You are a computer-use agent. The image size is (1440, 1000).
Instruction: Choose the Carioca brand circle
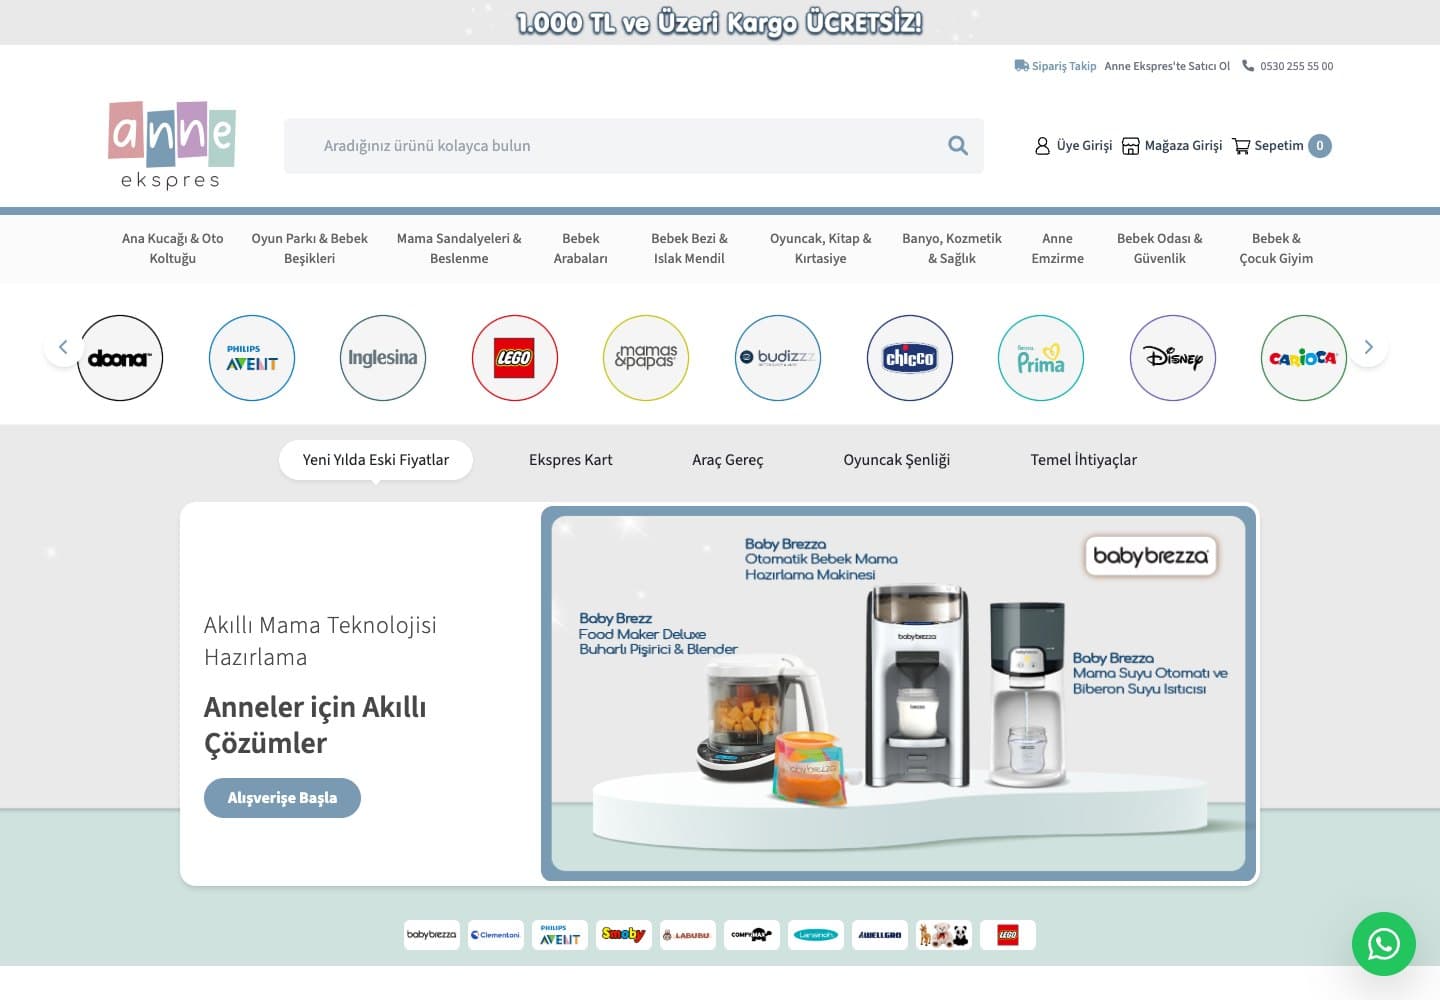click(x=1304, y=358)
